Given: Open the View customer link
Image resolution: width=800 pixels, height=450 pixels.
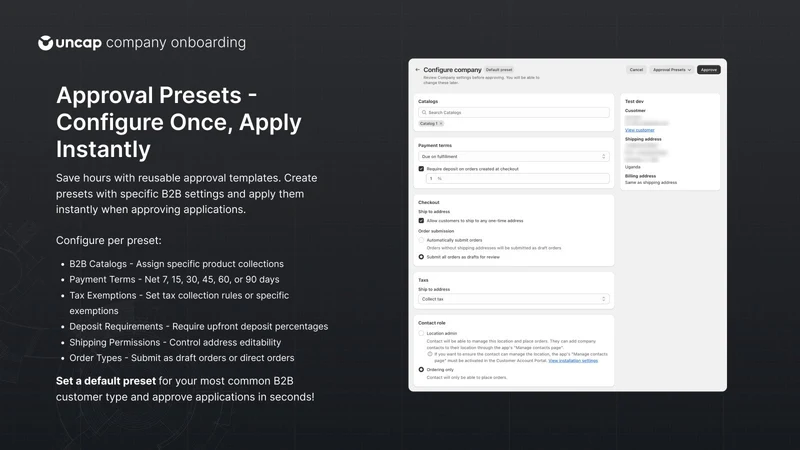Looking at the screenshot, I should tap(639, 130).
